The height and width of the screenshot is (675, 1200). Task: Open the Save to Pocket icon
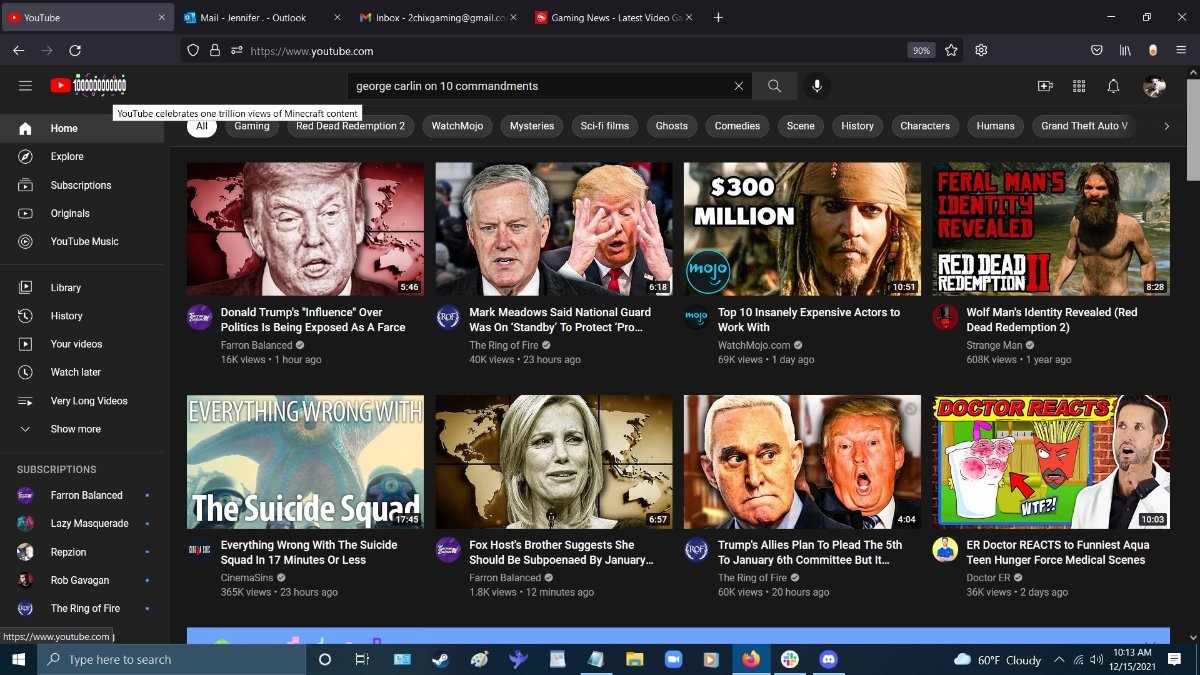(x=1097, y=50)
